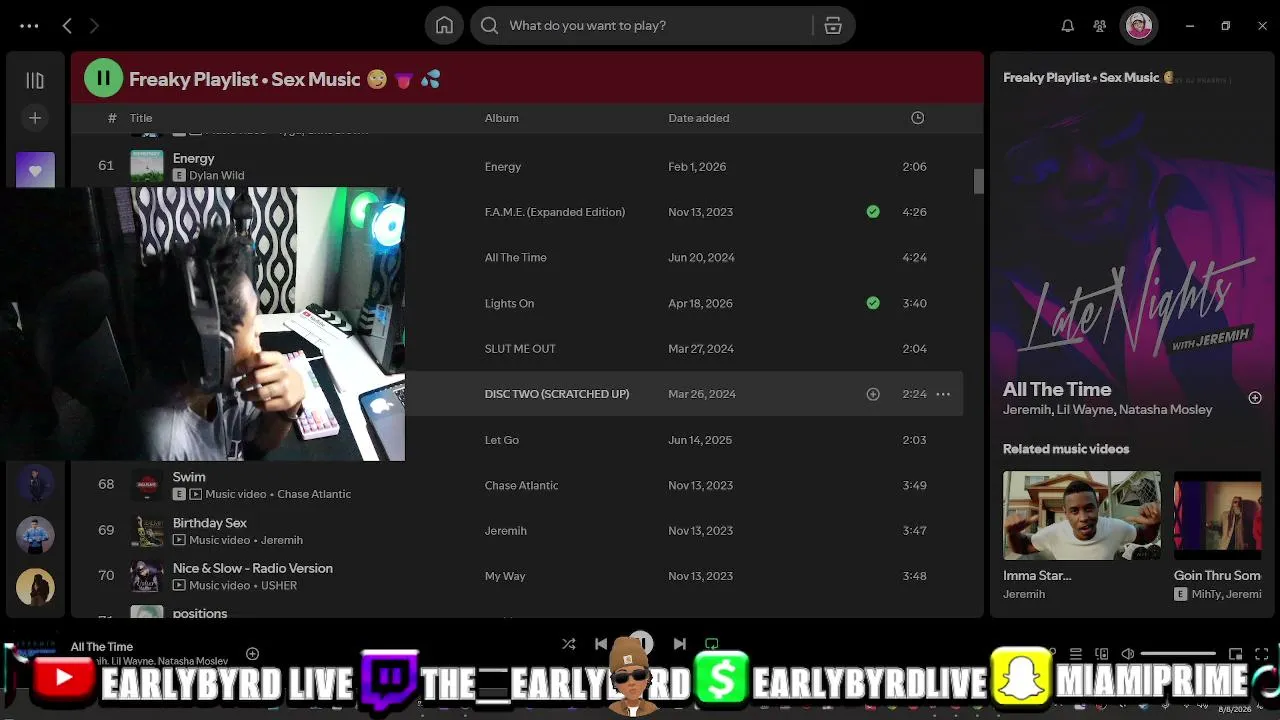1280x720 pixels.
Task: Open the My Way album link
Action: (505, 576)
